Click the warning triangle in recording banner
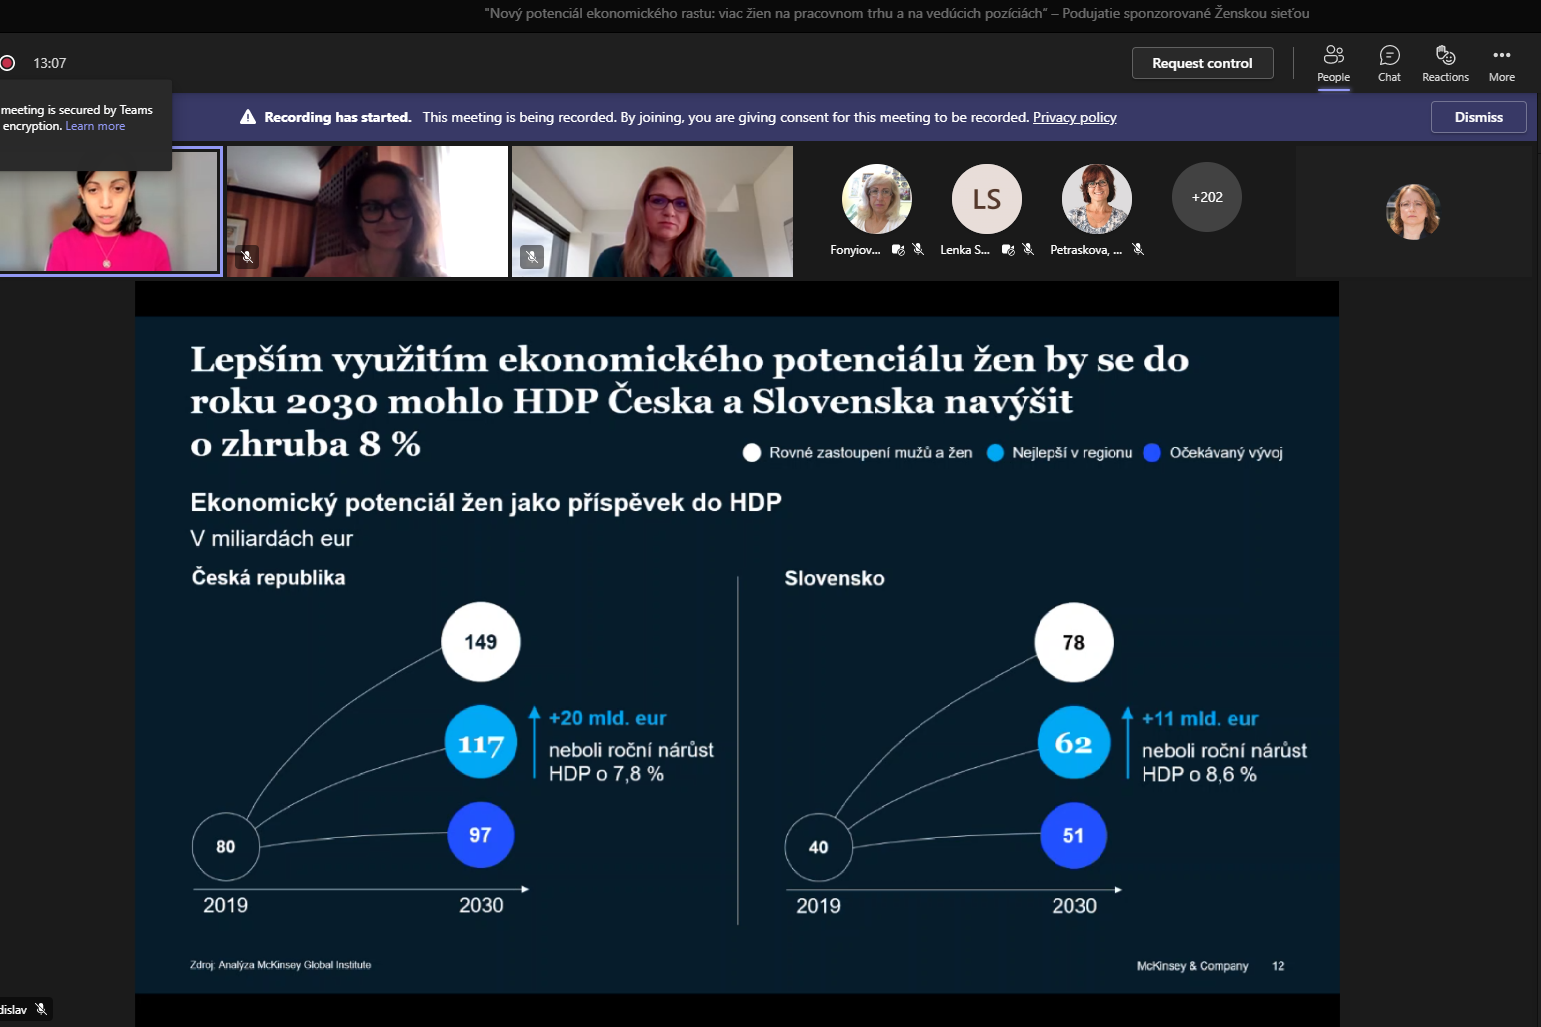The height and width of the screenshot is (1027, 1541). 248,117
